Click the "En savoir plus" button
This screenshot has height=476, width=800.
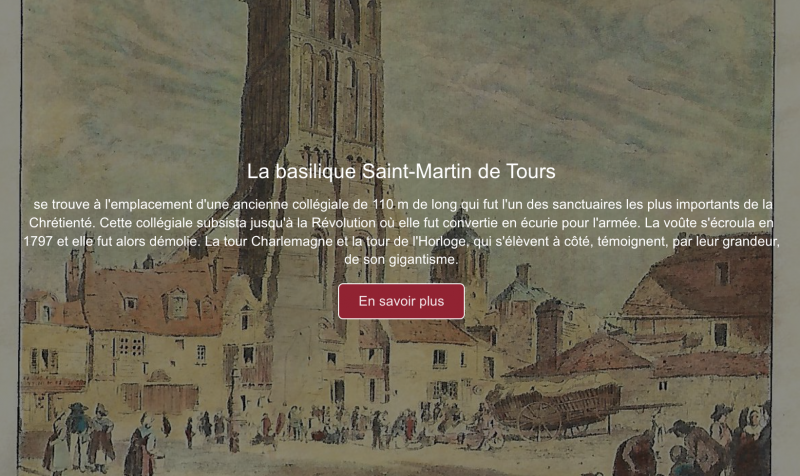[x=401, y=301]
